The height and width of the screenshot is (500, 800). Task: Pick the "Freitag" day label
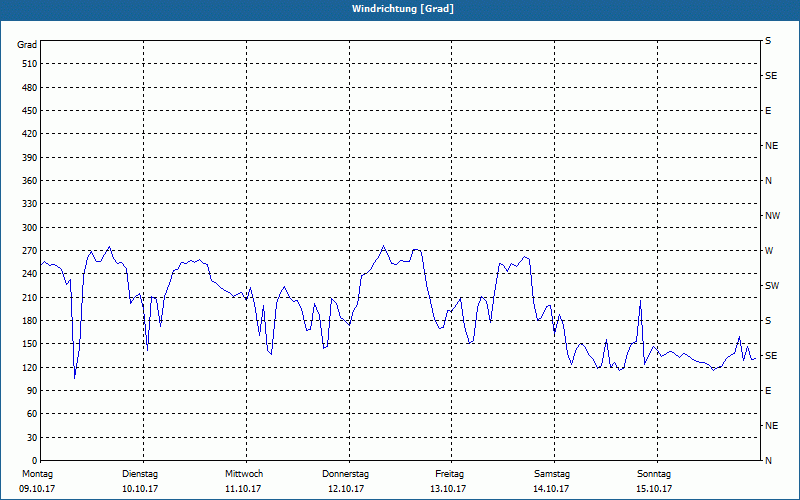coord(449,474)
